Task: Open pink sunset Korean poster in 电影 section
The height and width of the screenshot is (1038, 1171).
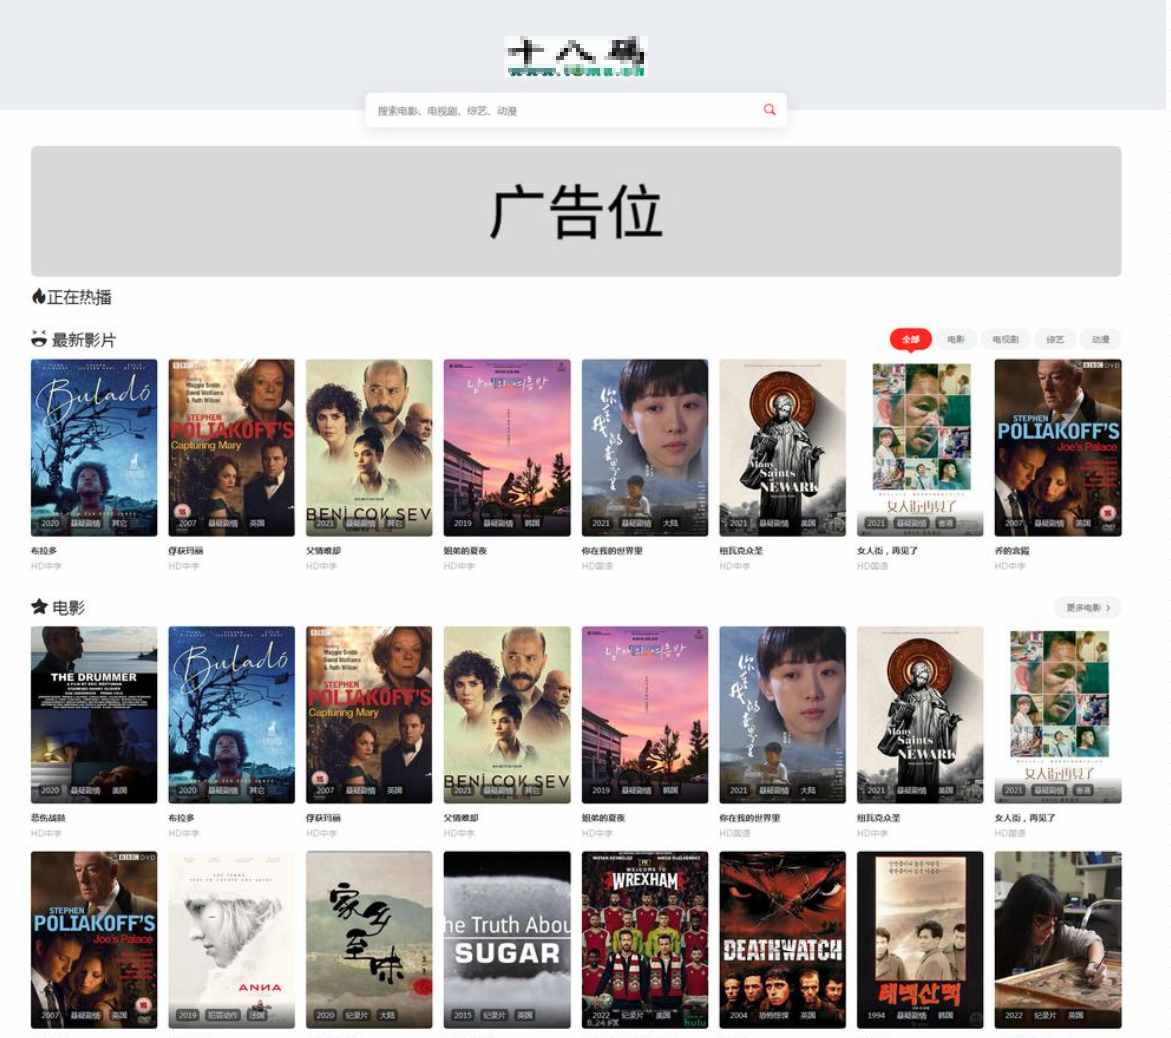Action: point(644,715)
